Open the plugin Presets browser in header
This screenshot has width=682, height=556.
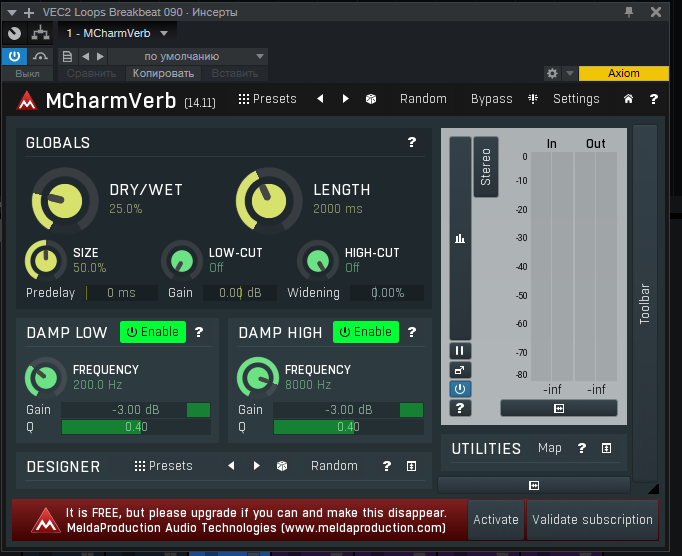point(267,99)
